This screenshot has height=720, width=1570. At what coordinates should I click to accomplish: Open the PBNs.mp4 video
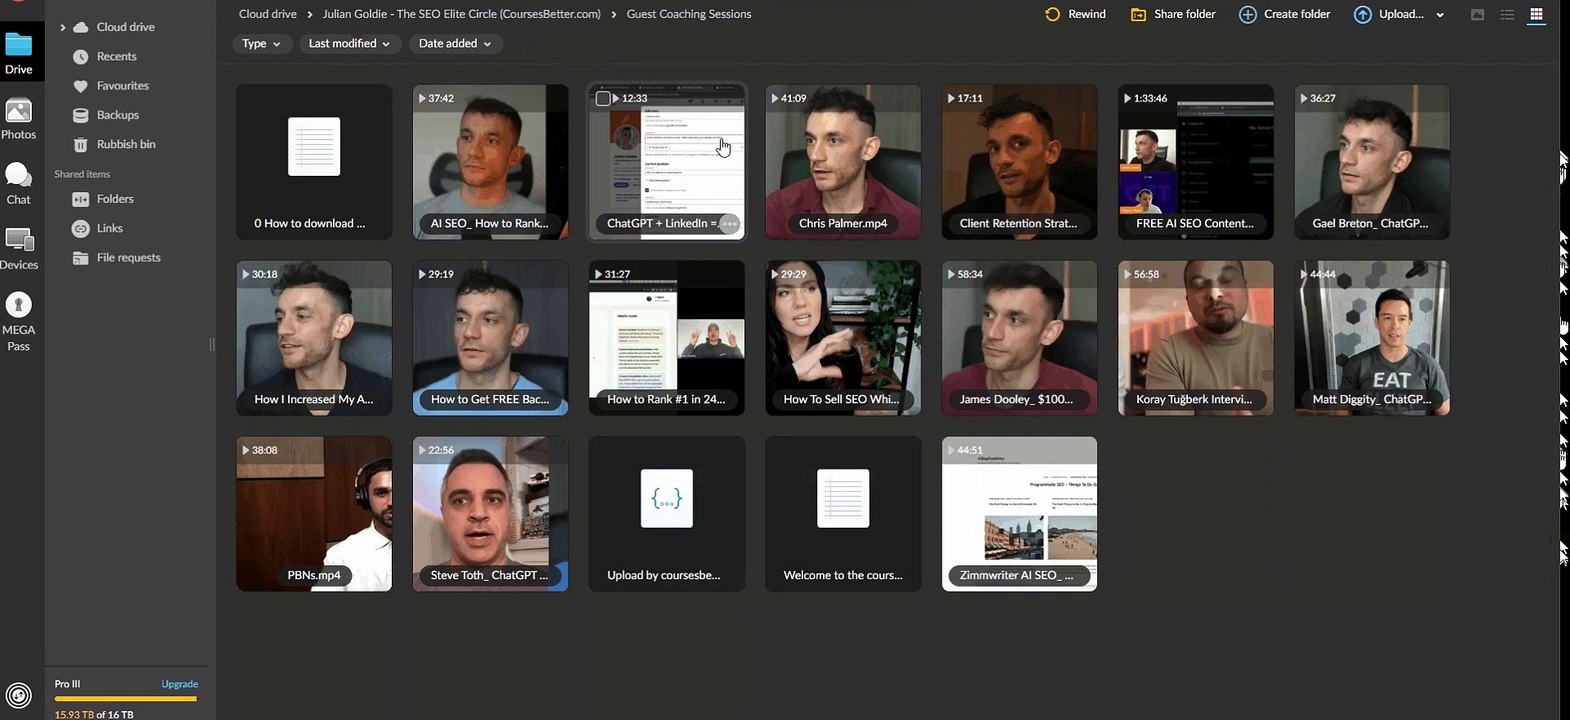pyautogui.click(x=314, y=514)
